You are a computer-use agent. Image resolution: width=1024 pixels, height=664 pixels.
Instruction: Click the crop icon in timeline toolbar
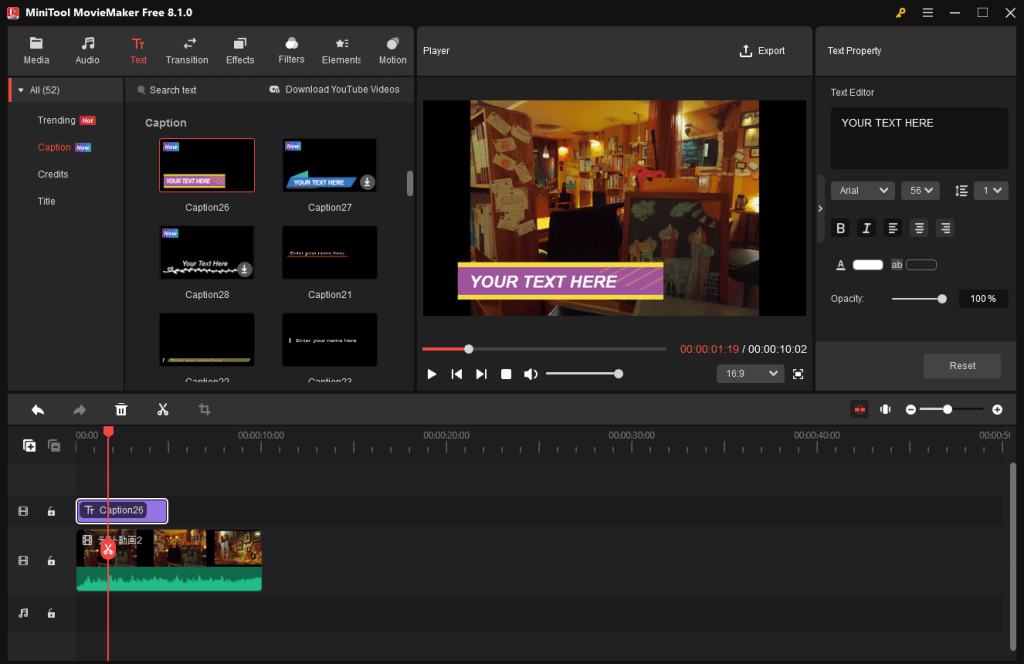(204, 410)
